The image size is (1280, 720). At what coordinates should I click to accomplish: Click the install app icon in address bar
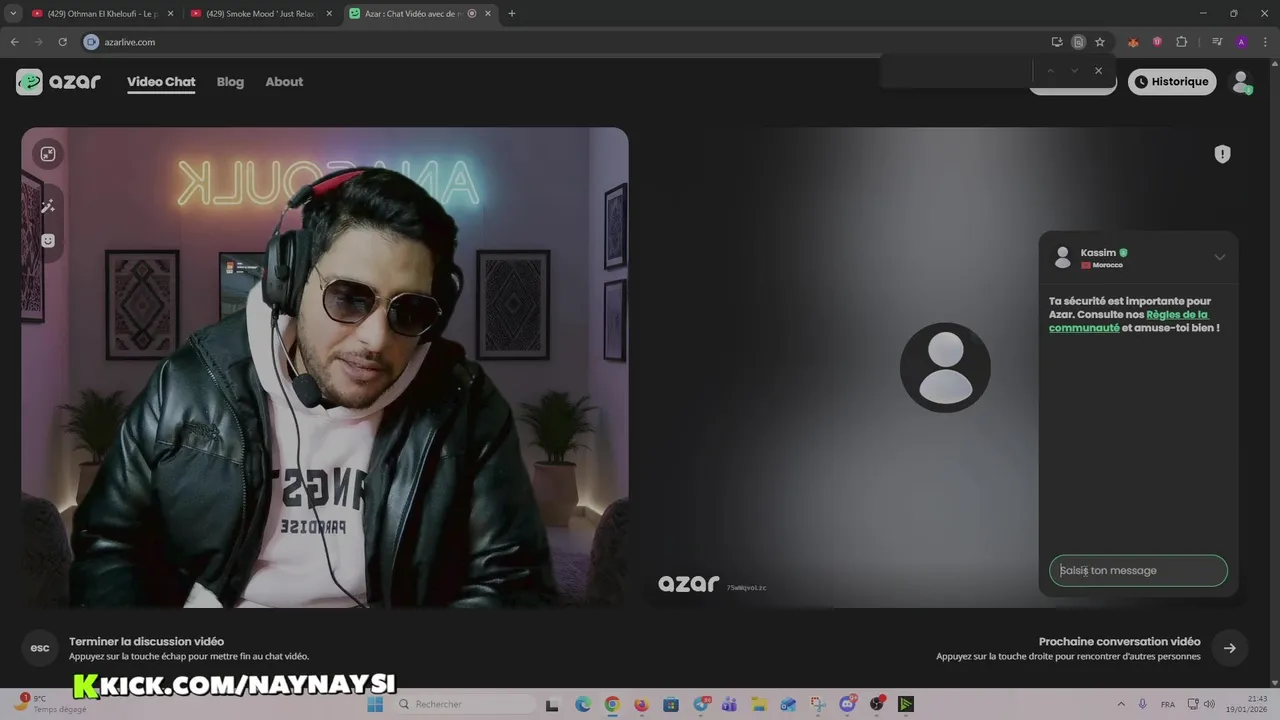click(x=1057, y=42)
